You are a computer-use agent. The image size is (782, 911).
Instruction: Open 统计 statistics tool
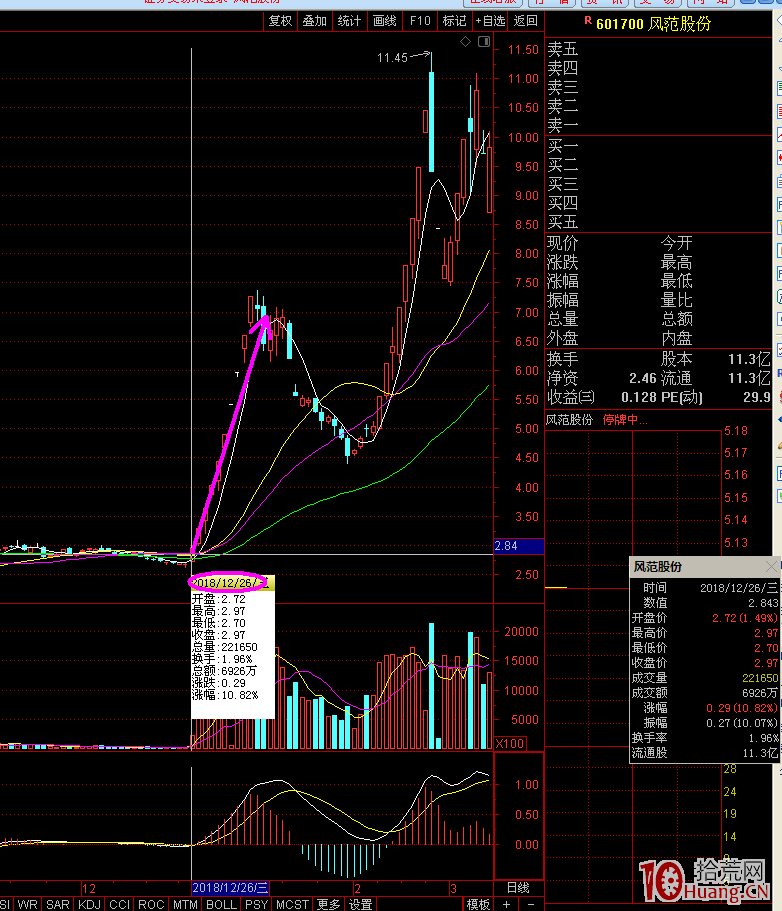click(x=349, y=21)
